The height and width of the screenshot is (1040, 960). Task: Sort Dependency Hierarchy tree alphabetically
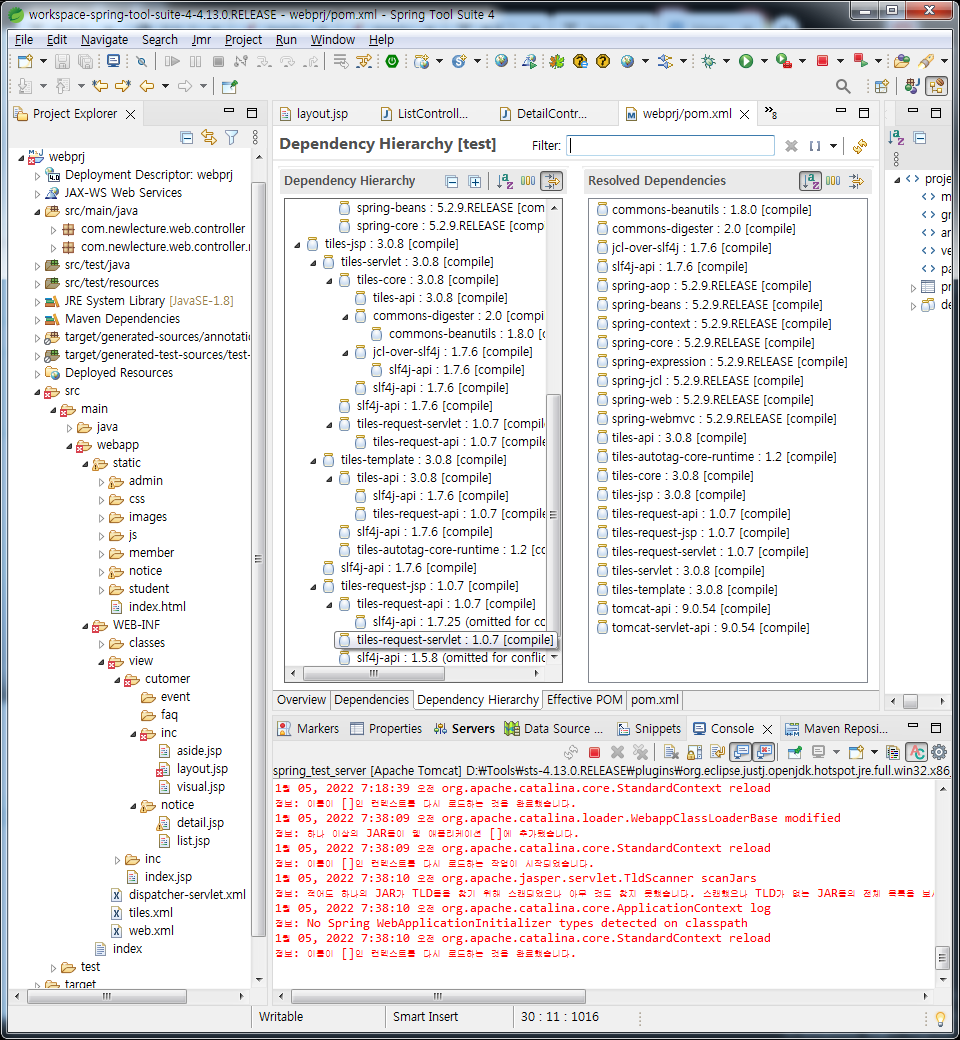(x=505, y=181)
